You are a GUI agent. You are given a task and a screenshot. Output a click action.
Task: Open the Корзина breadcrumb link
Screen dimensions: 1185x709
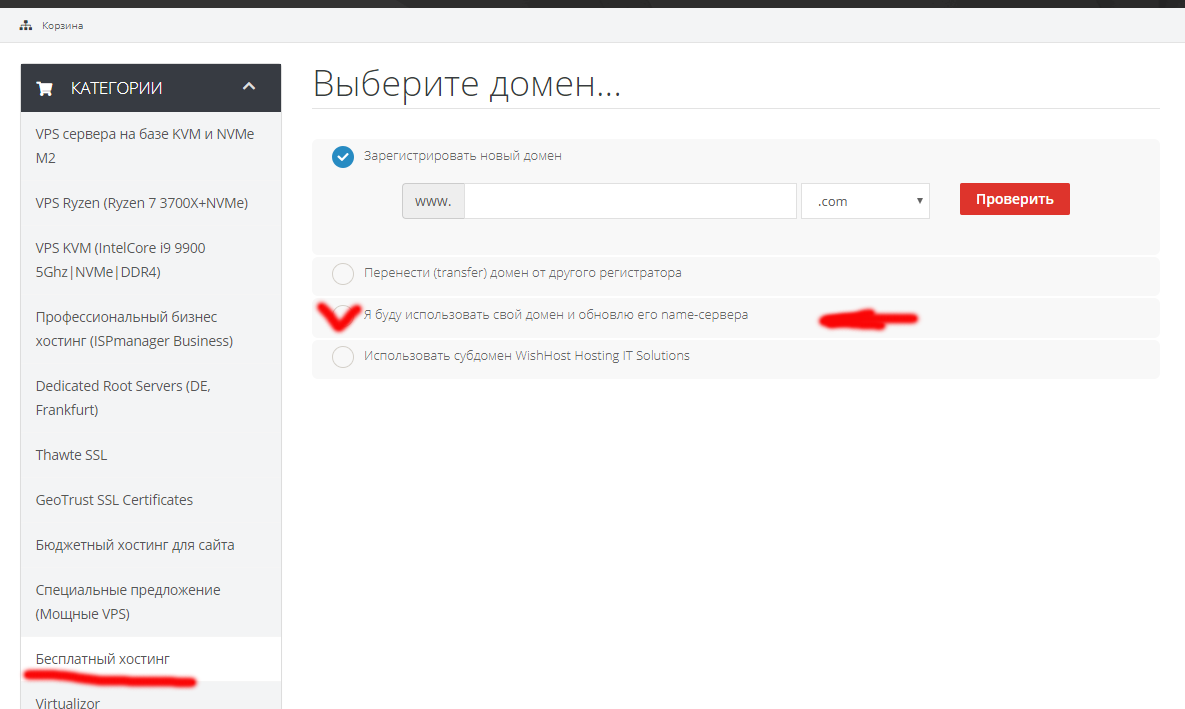coord(63,26)
